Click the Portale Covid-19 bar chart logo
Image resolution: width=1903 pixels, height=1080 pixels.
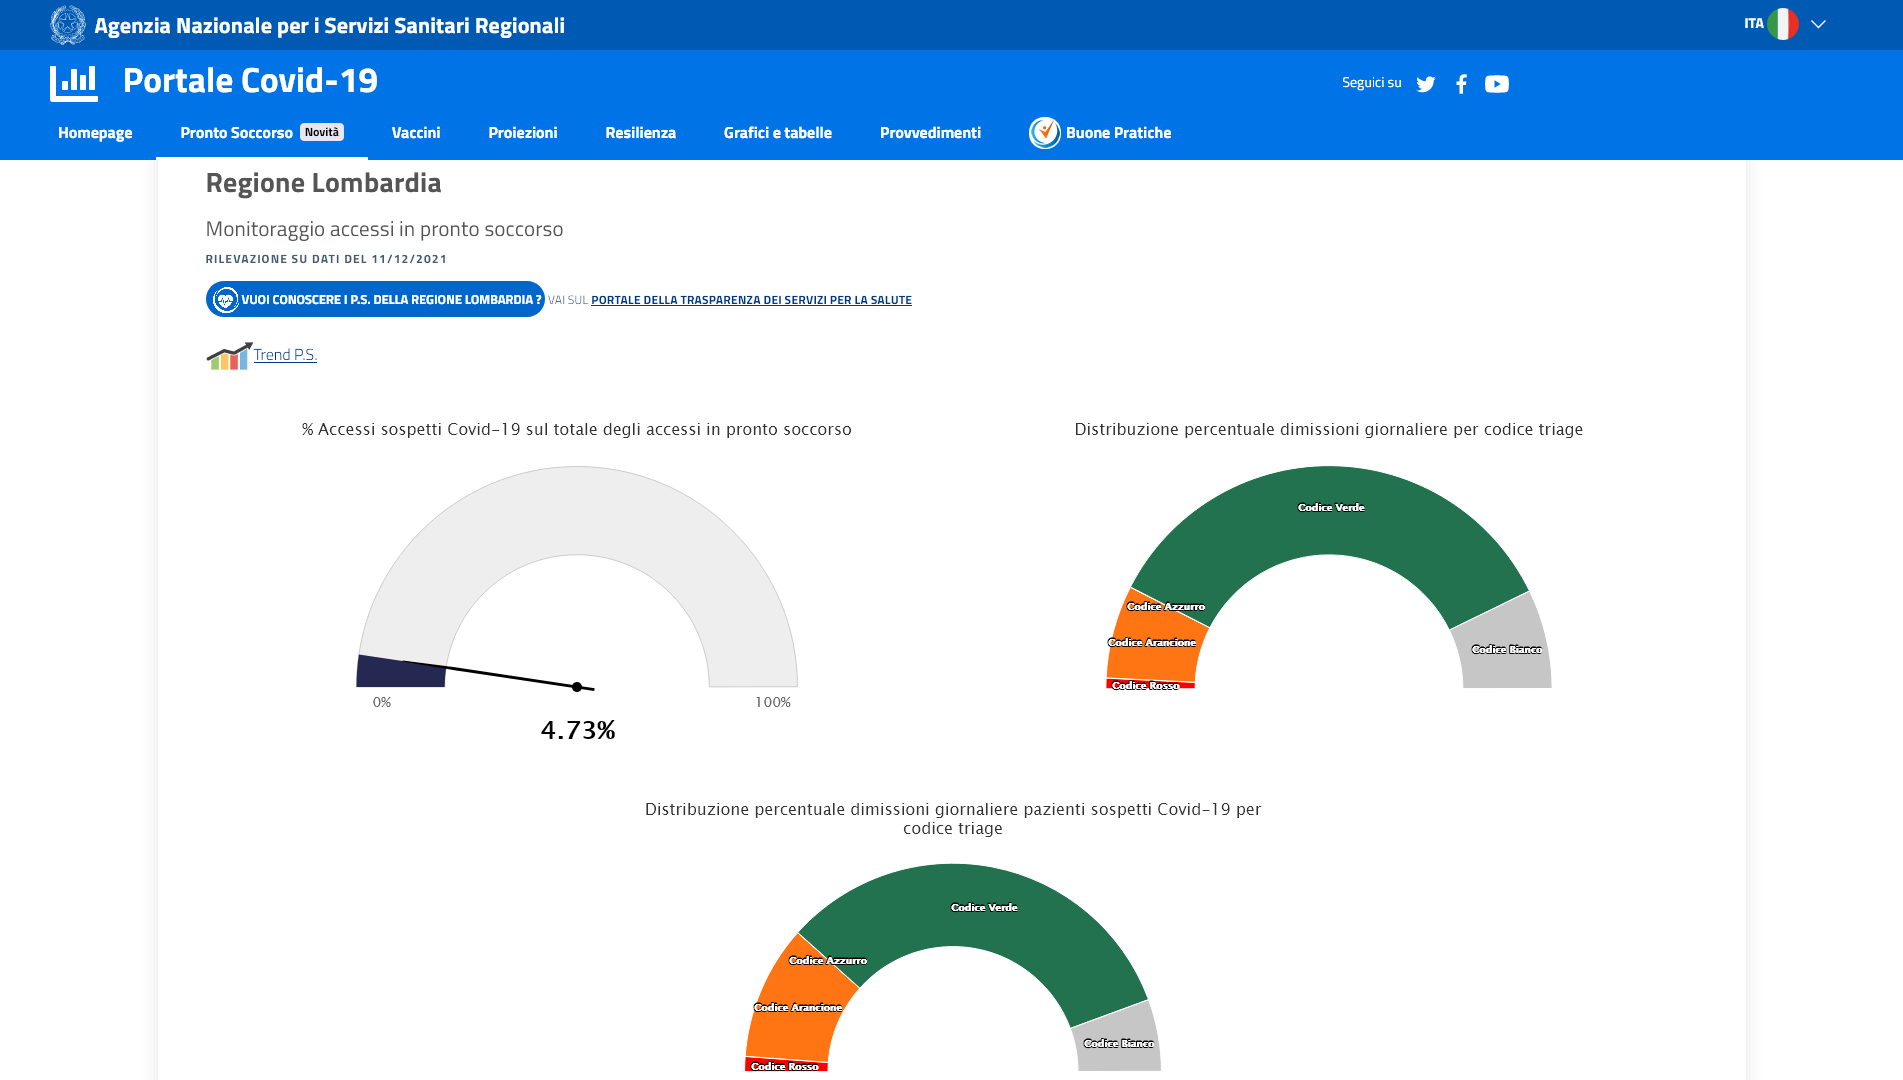click(x=74, y=82)
